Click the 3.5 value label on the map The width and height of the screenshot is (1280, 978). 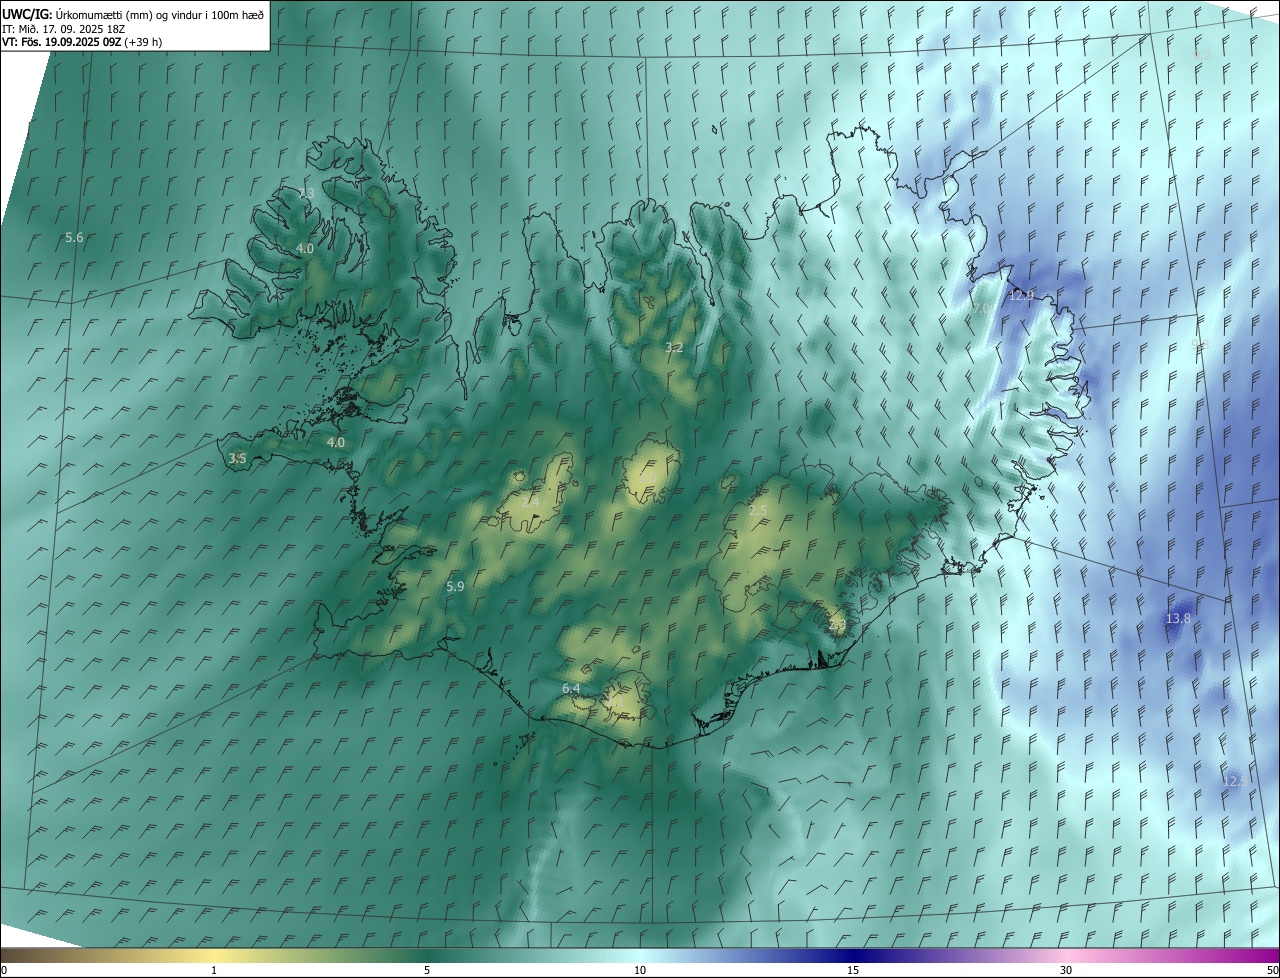click(237, 459)
